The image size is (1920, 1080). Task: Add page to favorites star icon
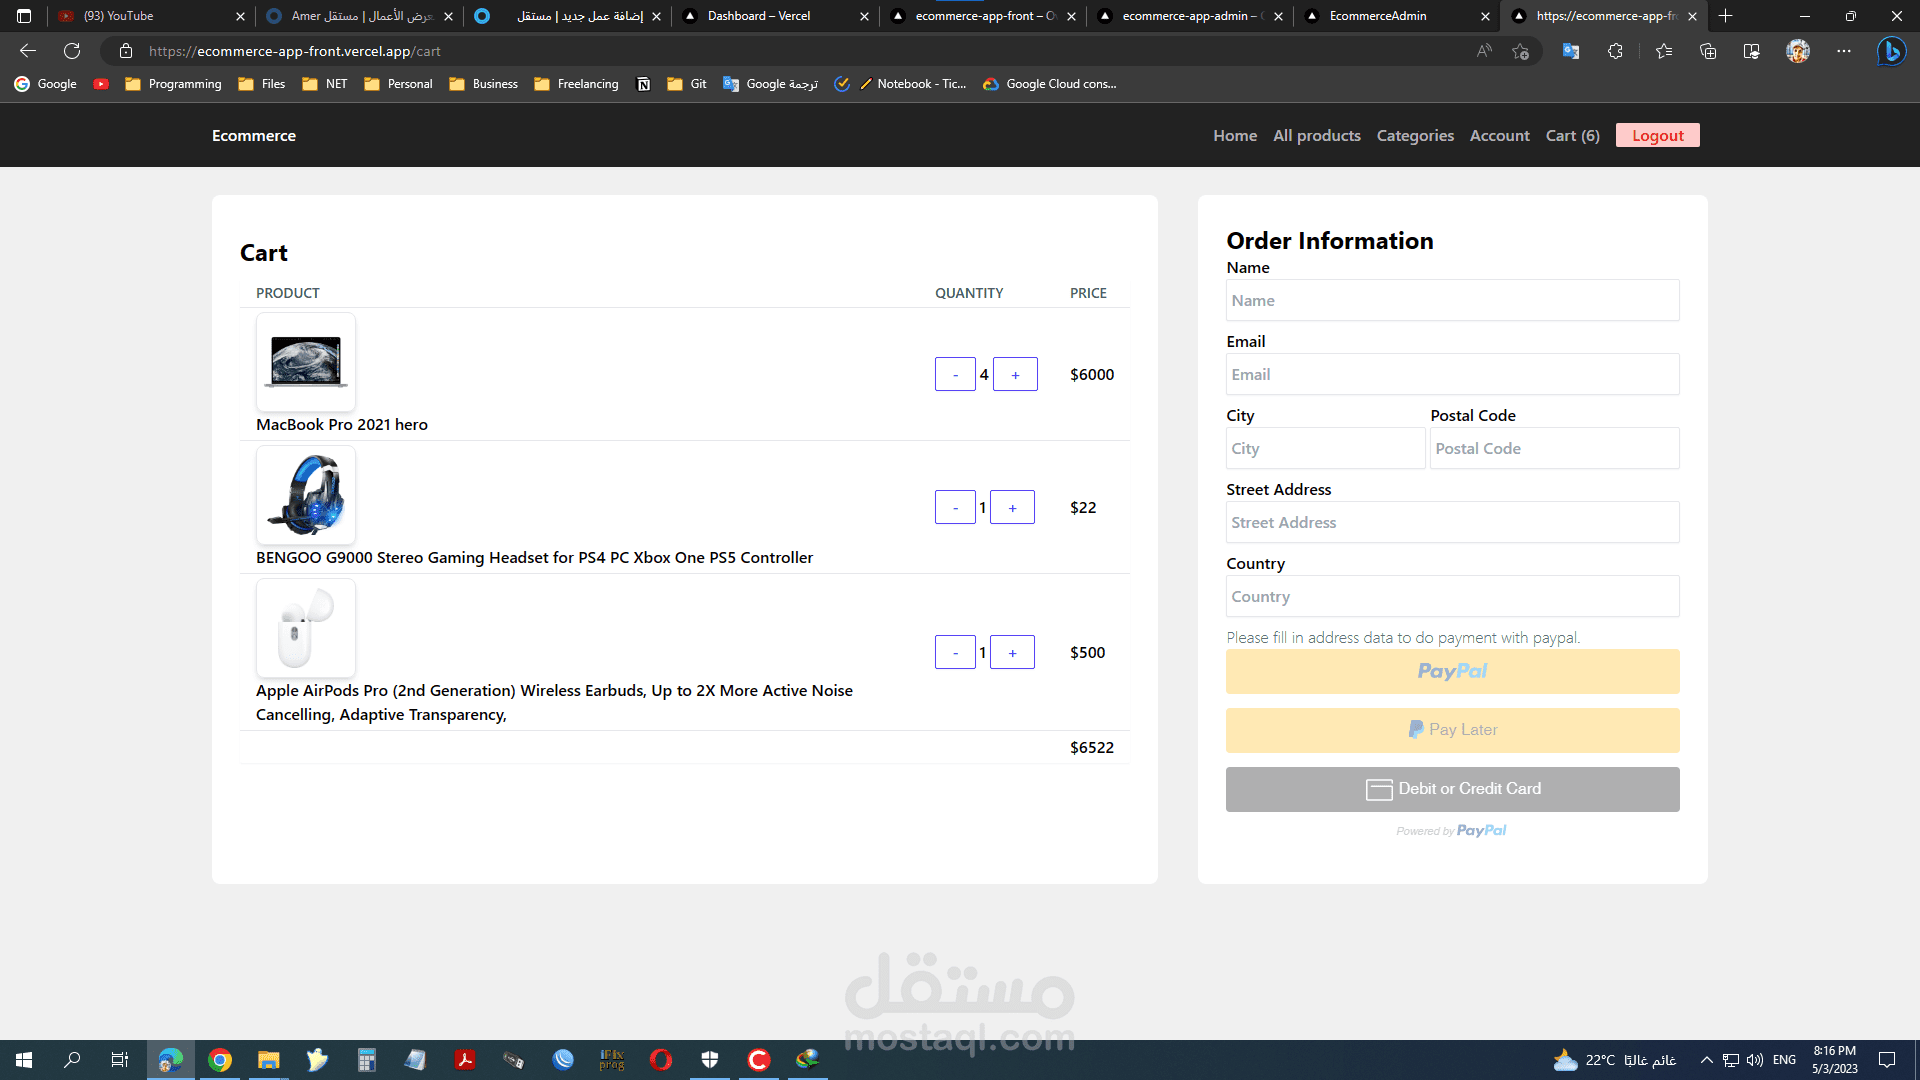pyautogui.click(x=1520, y=51)
